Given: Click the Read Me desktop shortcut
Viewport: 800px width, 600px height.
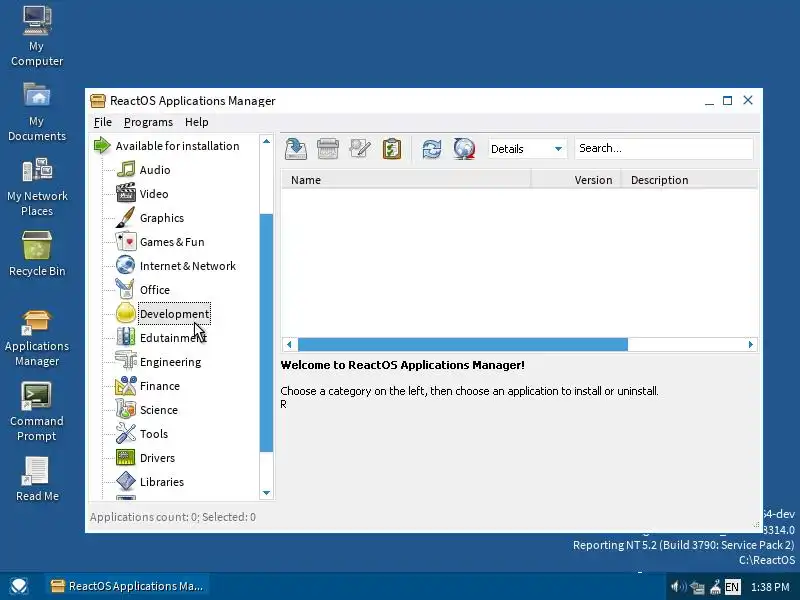Looking at the screenshot, I should 37,479.
